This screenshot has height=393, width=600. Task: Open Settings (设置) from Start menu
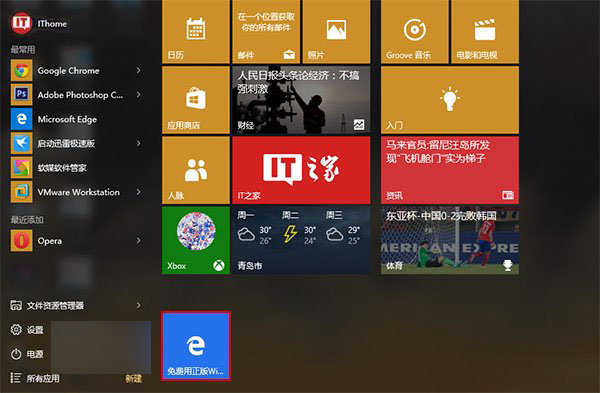click(x=27, y=329)
